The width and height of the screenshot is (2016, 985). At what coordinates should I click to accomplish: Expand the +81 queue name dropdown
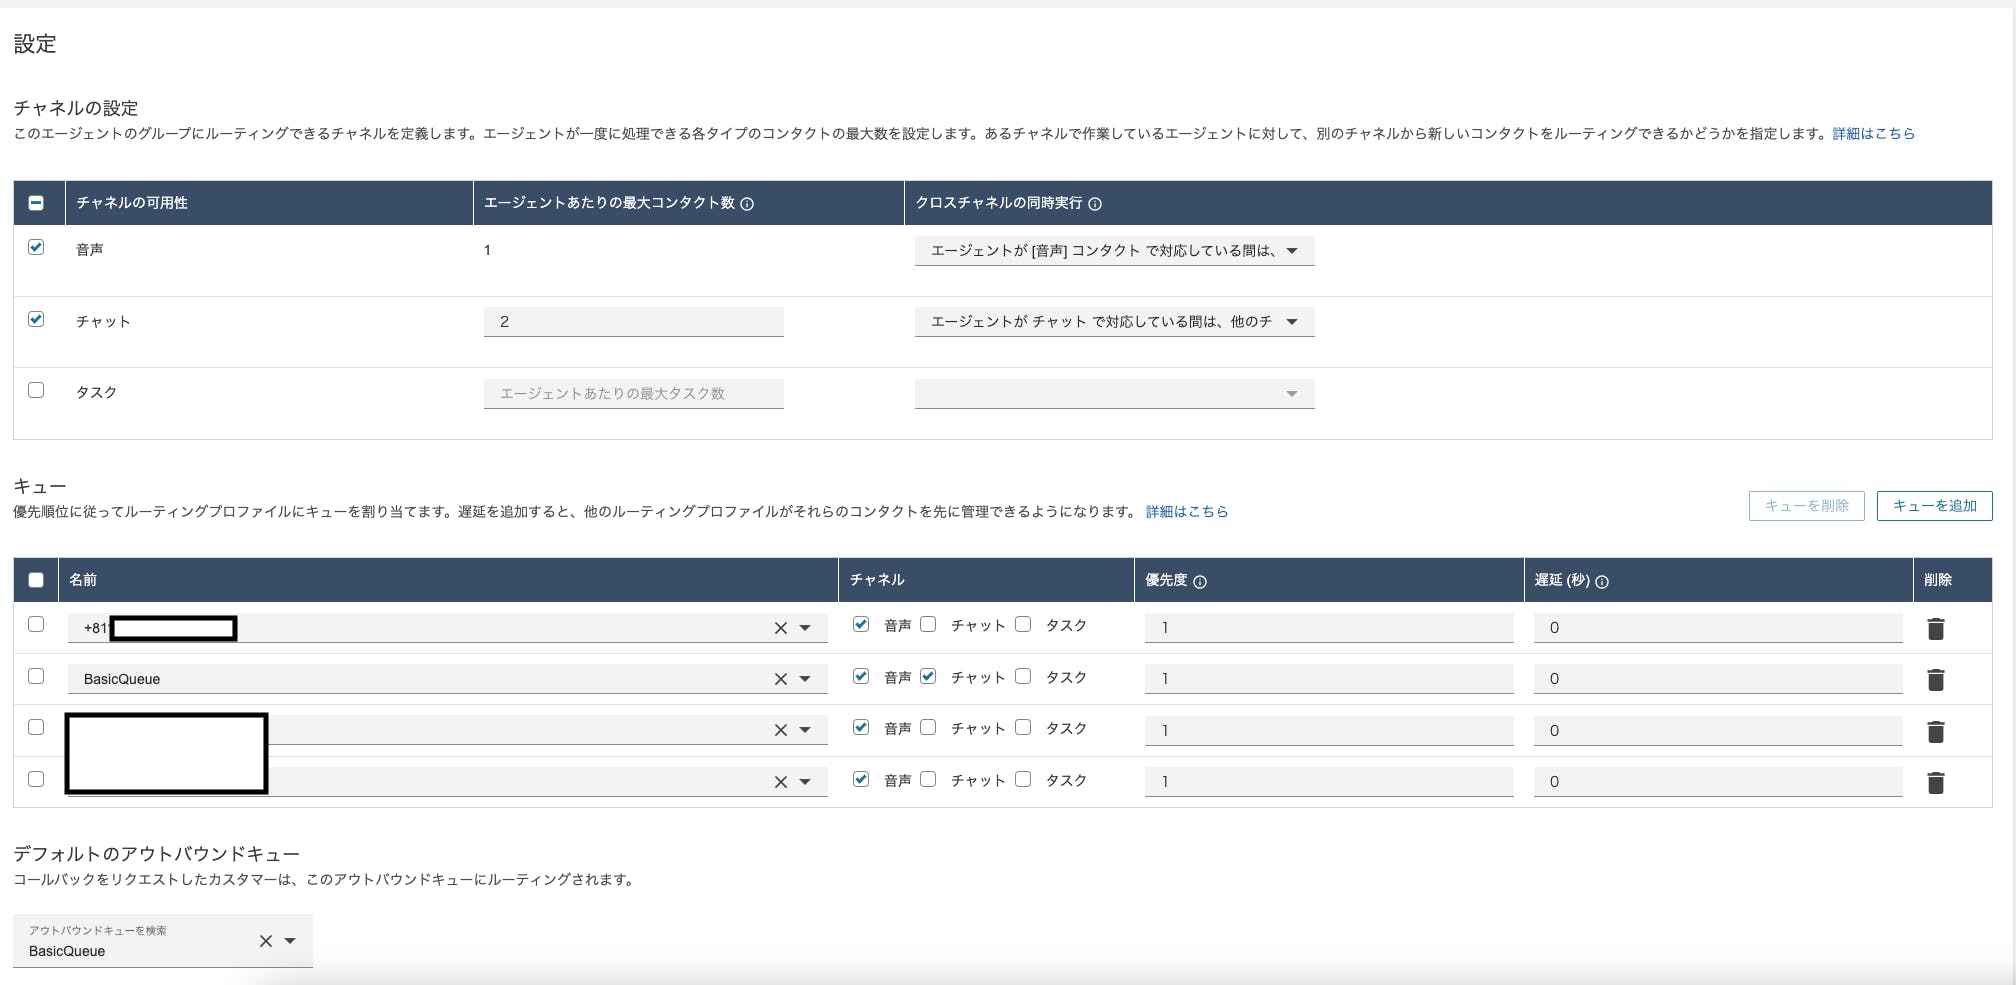[805, 628]
